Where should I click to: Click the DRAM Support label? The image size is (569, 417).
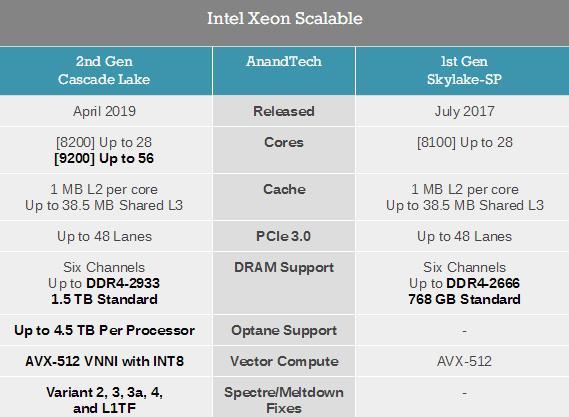[284, 267]
